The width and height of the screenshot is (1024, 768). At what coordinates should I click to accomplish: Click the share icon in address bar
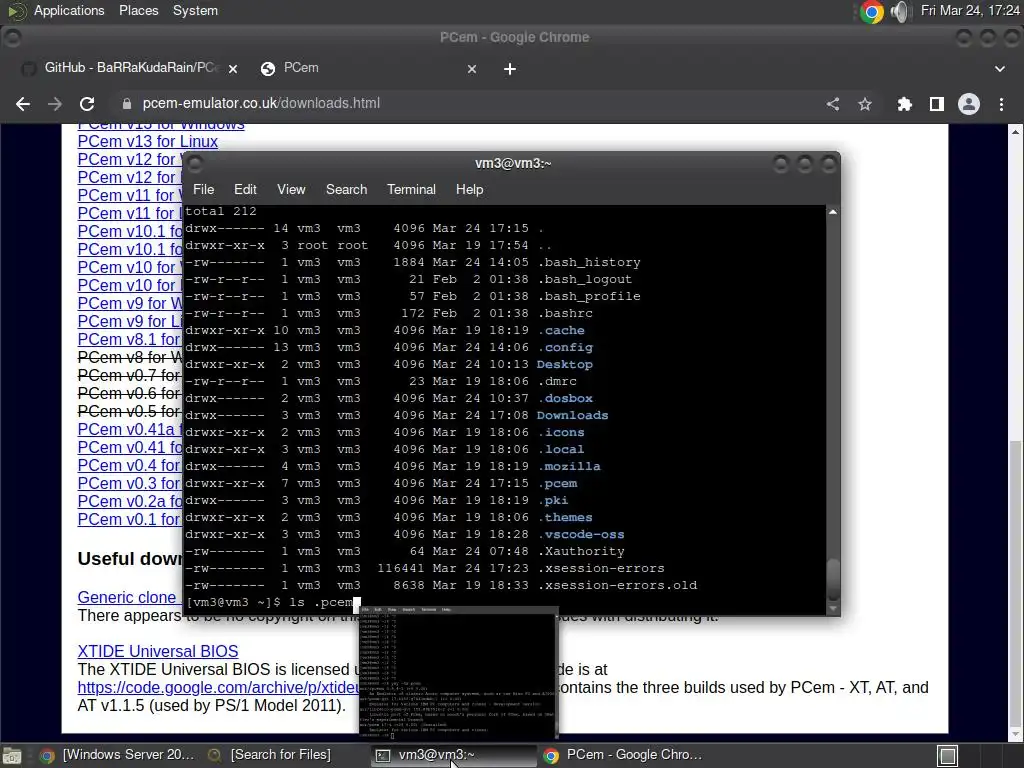click(833, 104)
